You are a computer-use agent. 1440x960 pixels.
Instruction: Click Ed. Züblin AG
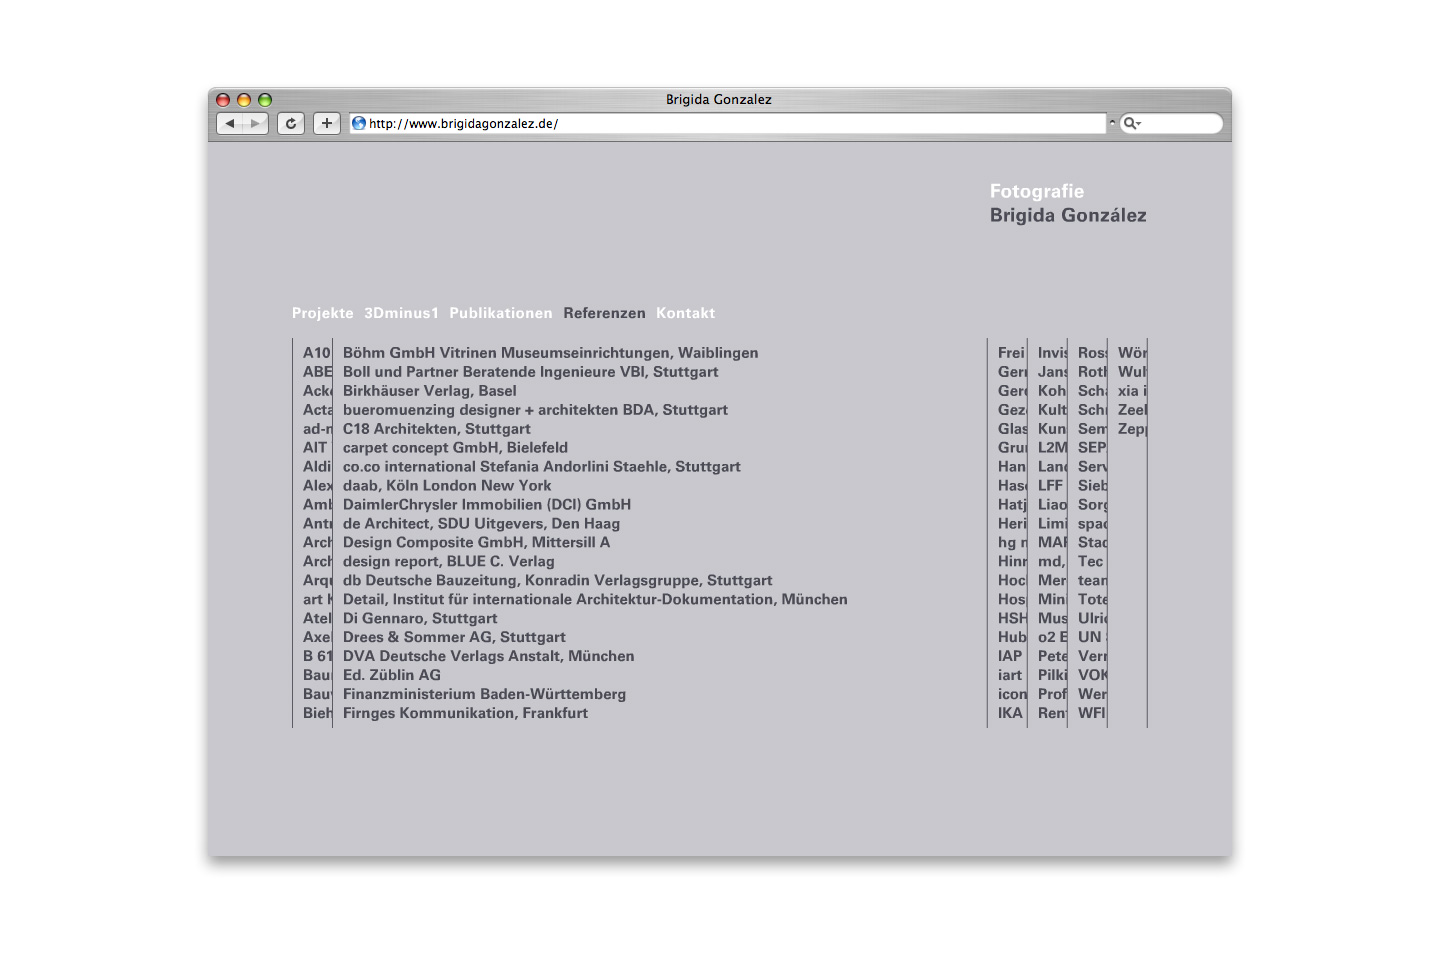click(x=392, y=676)
